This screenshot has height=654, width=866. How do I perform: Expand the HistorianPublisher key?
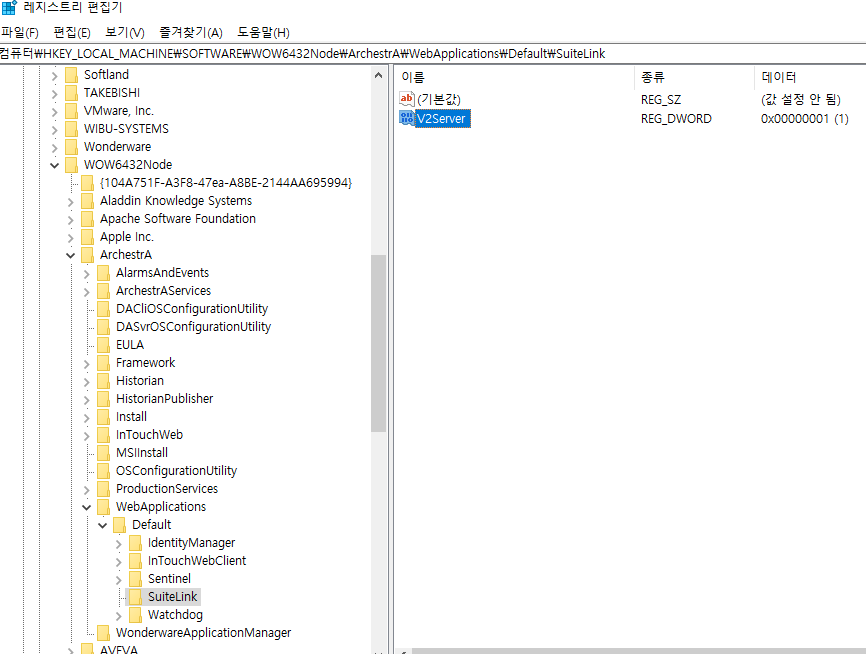tap(86, 400)
